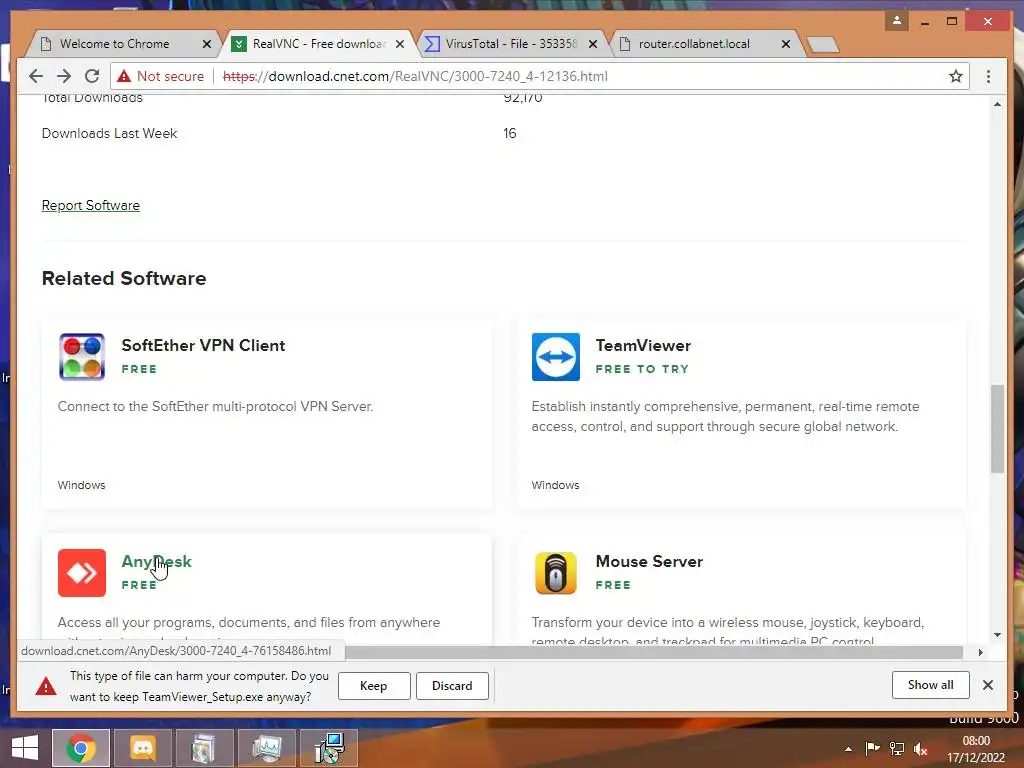Screen dimensions: 1024x768
Task: Click horizontal scroll right arrow
Action: coord(980,652)
